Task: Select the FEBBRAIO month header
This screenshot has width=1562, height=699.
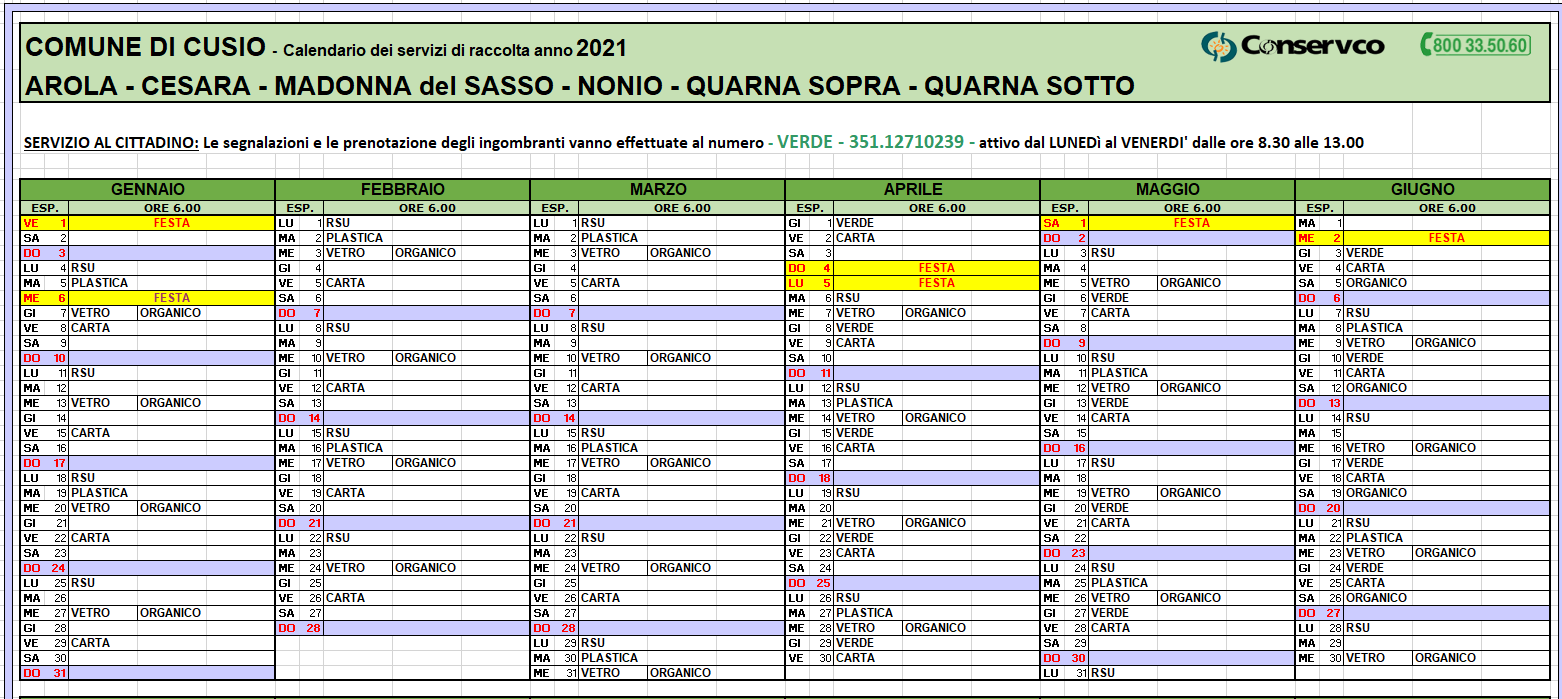Action: point(402,189)
